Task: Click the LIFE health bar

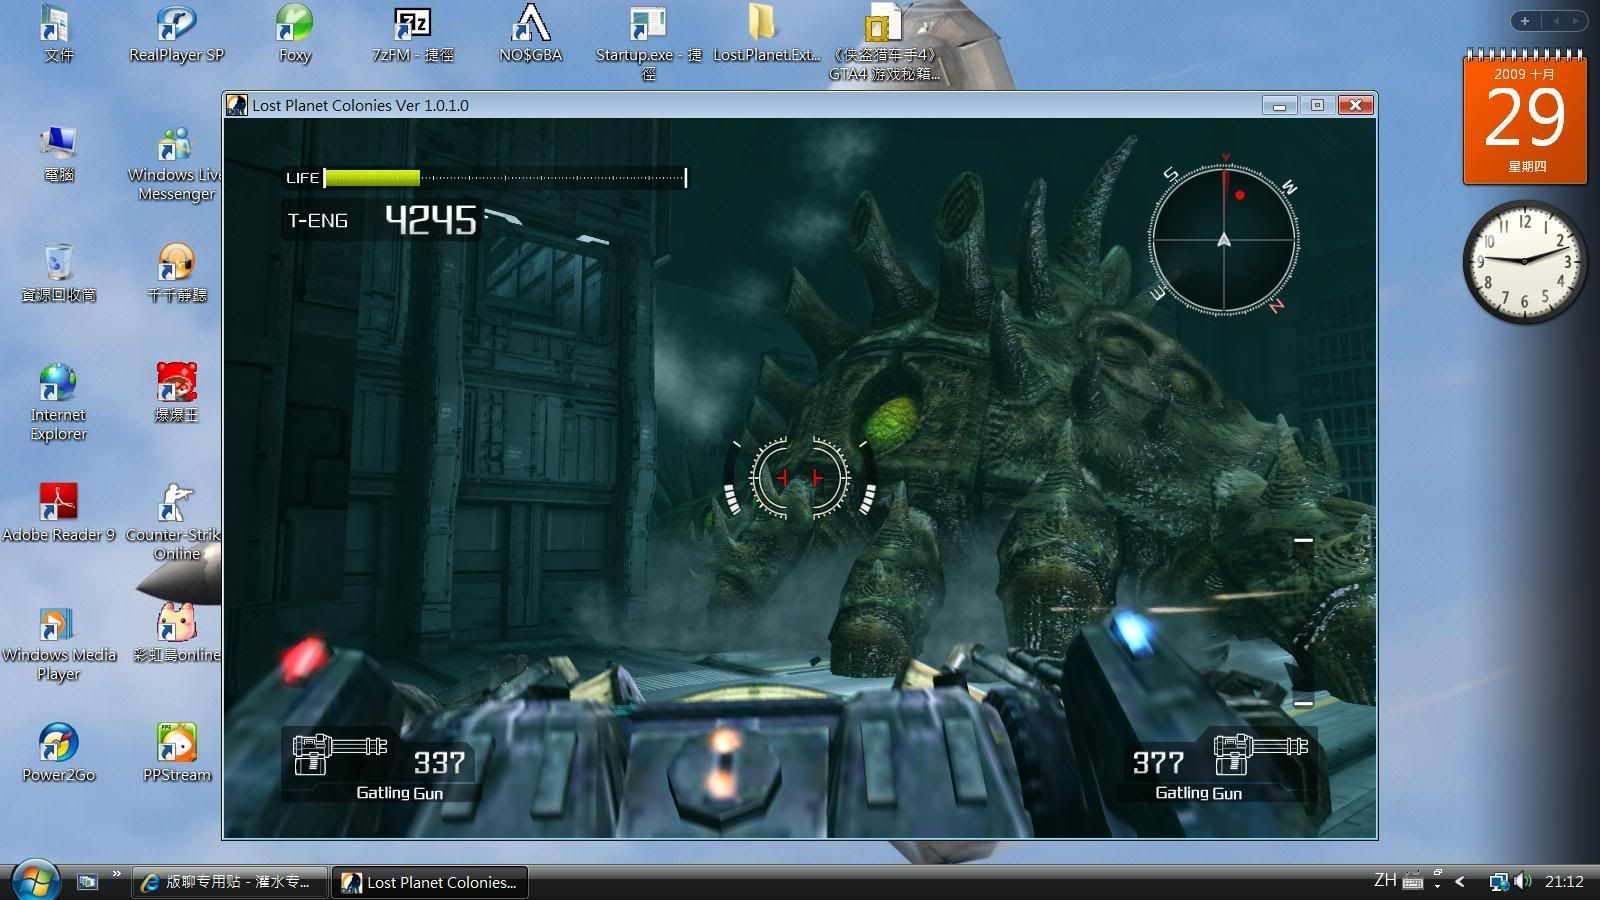Action: click(486, 178)
